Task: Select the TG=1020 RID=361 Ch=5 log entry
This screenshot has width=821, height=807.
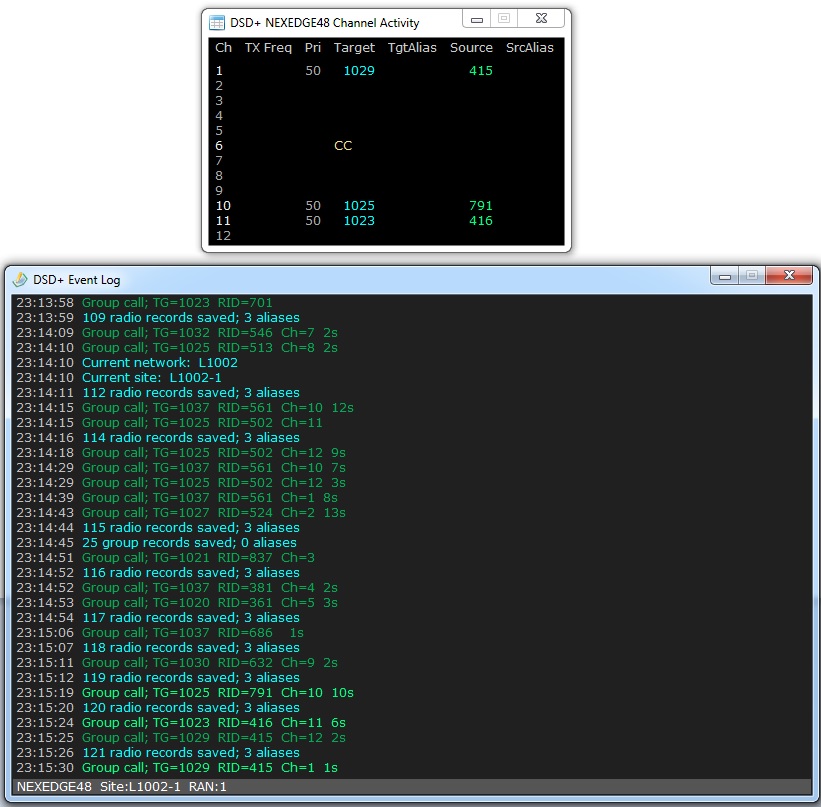Action: click(177, 603)
